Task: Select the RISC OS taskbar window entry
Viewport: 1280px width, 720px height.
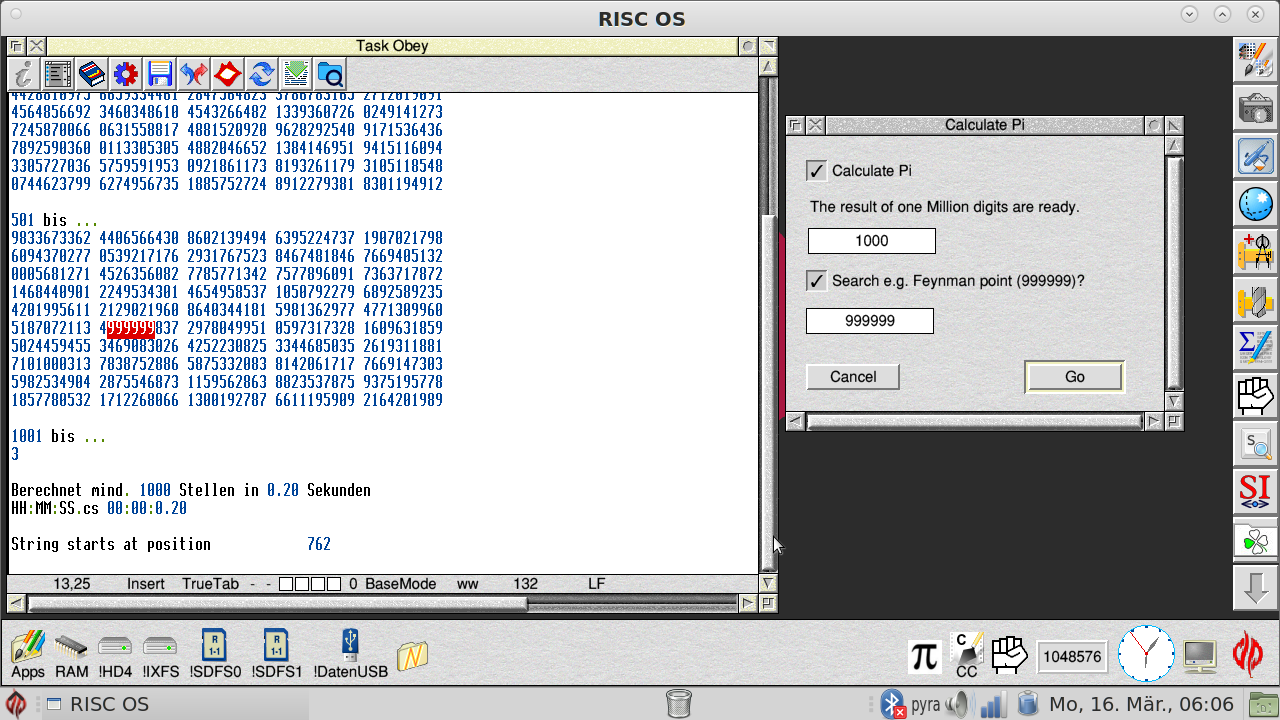Action: 100,704
